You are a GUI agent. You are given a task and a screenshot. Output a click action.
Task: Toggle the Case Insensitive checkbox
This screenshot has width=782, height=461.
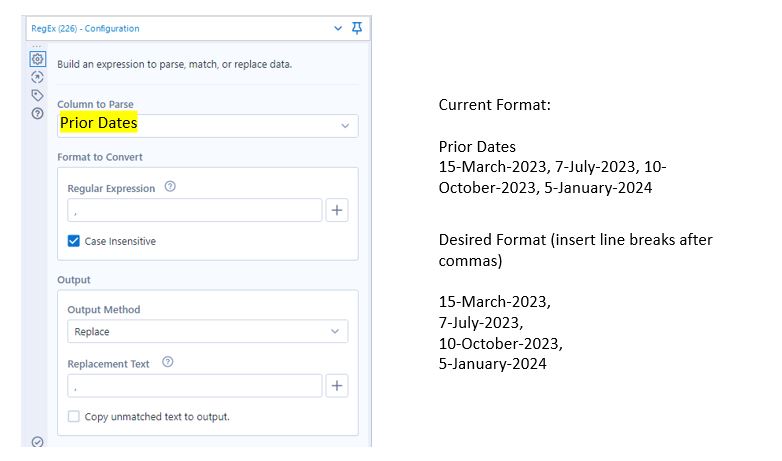pyautogui.click(x=74, y=241)
